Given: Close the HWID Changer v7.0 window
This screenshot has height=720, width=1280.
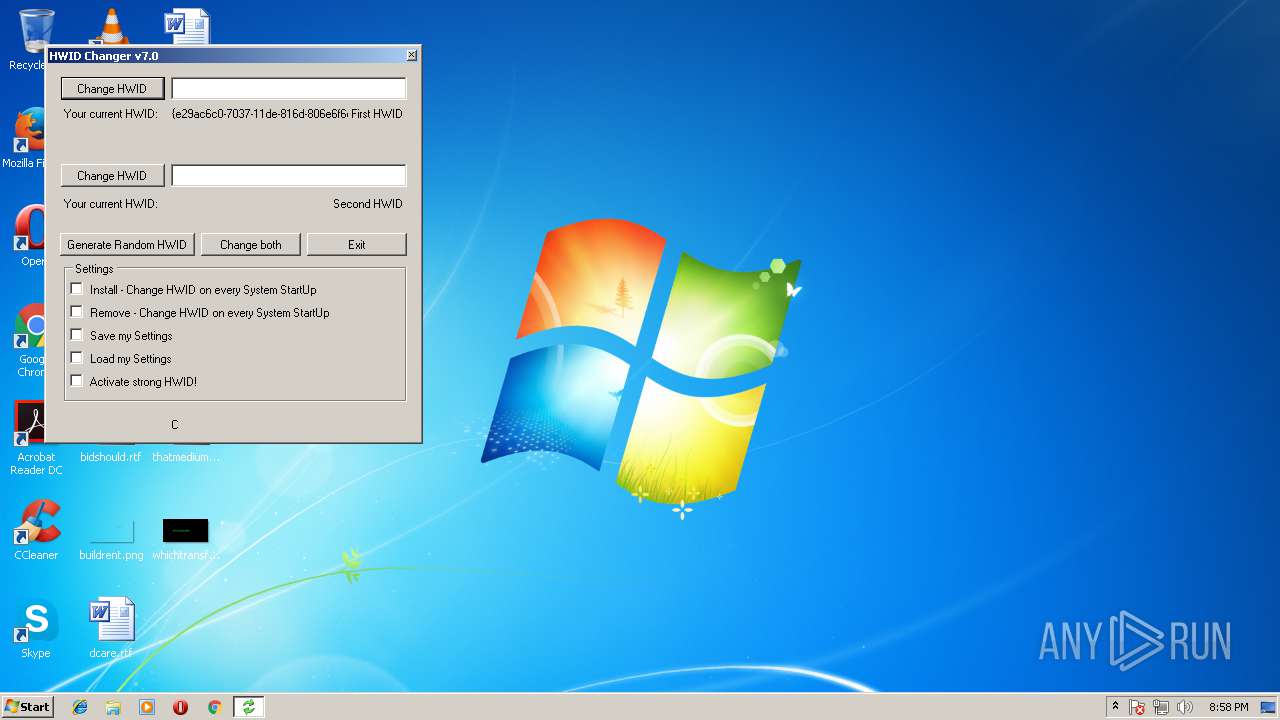Looking at the screenshot, I should click(x=411, y=56).
